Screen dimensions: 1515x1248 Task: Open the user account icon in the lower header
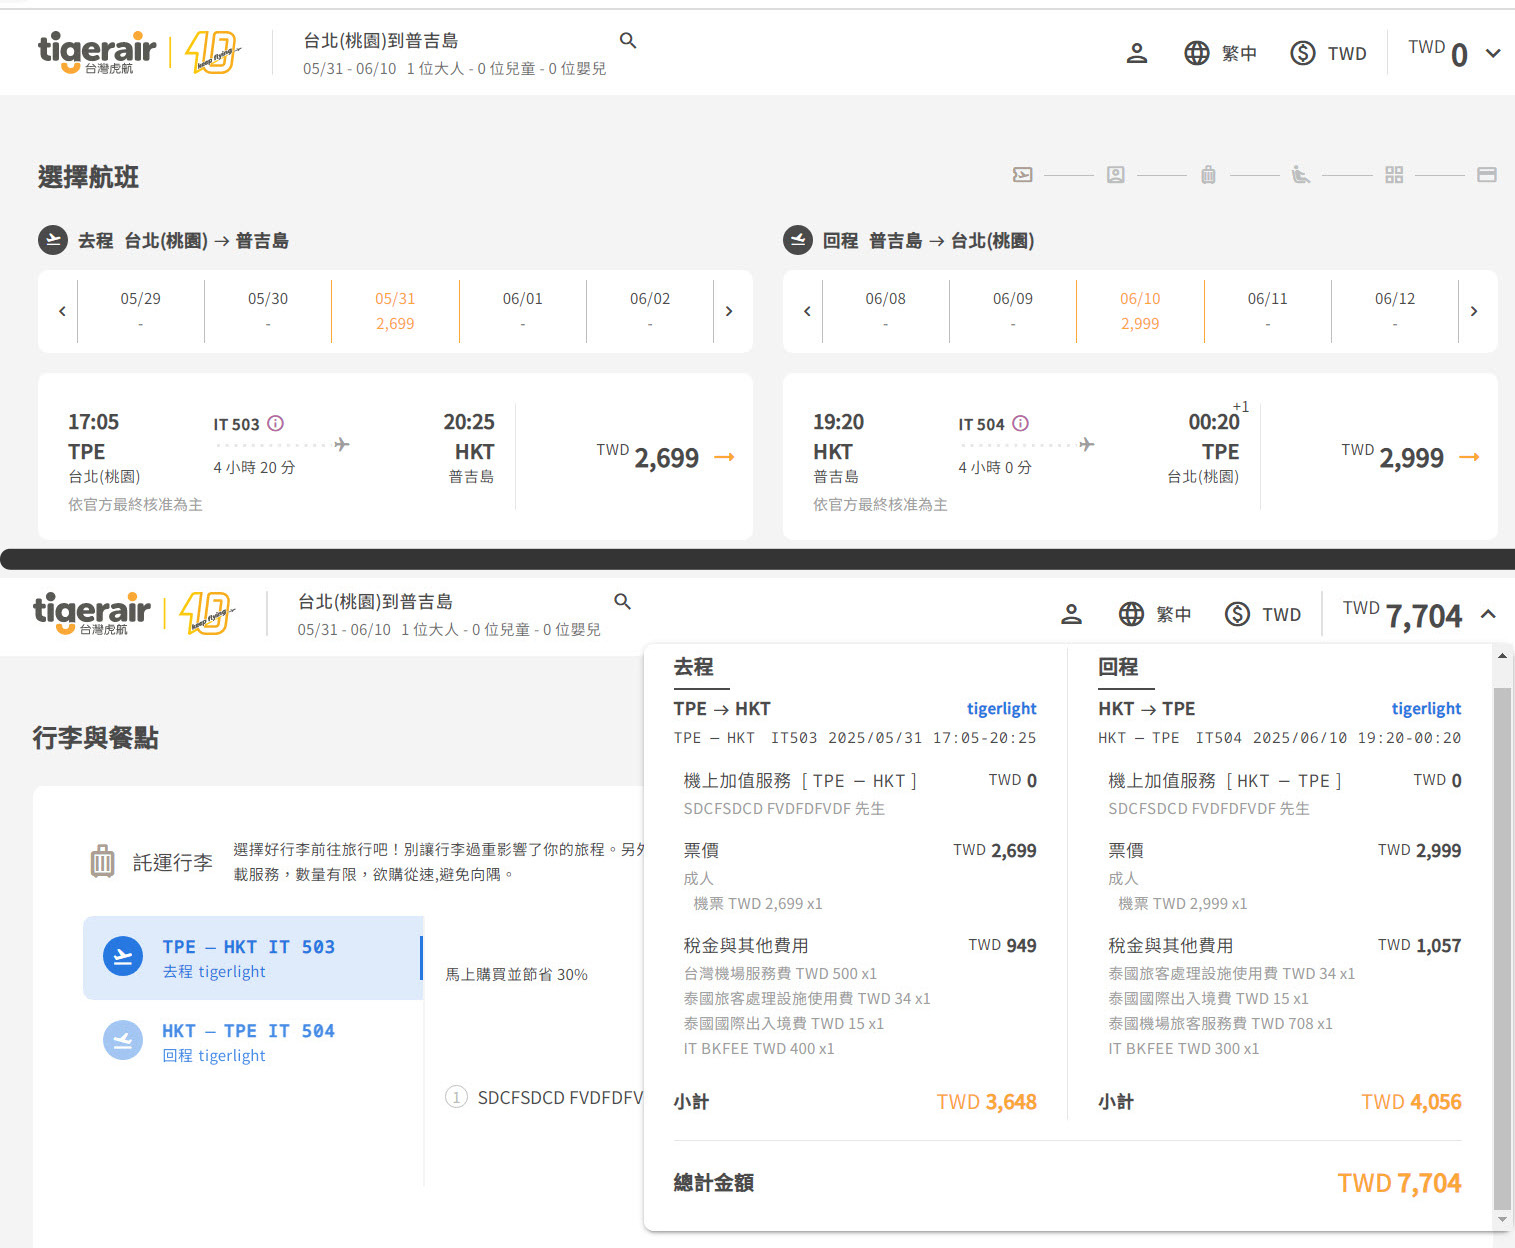pos(1071,614)
